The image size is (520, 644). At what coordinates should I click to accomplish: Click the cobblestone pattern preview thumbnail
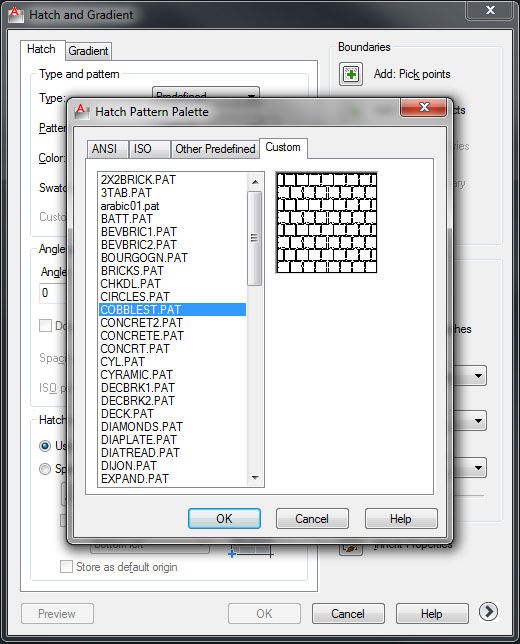point(327,223)
